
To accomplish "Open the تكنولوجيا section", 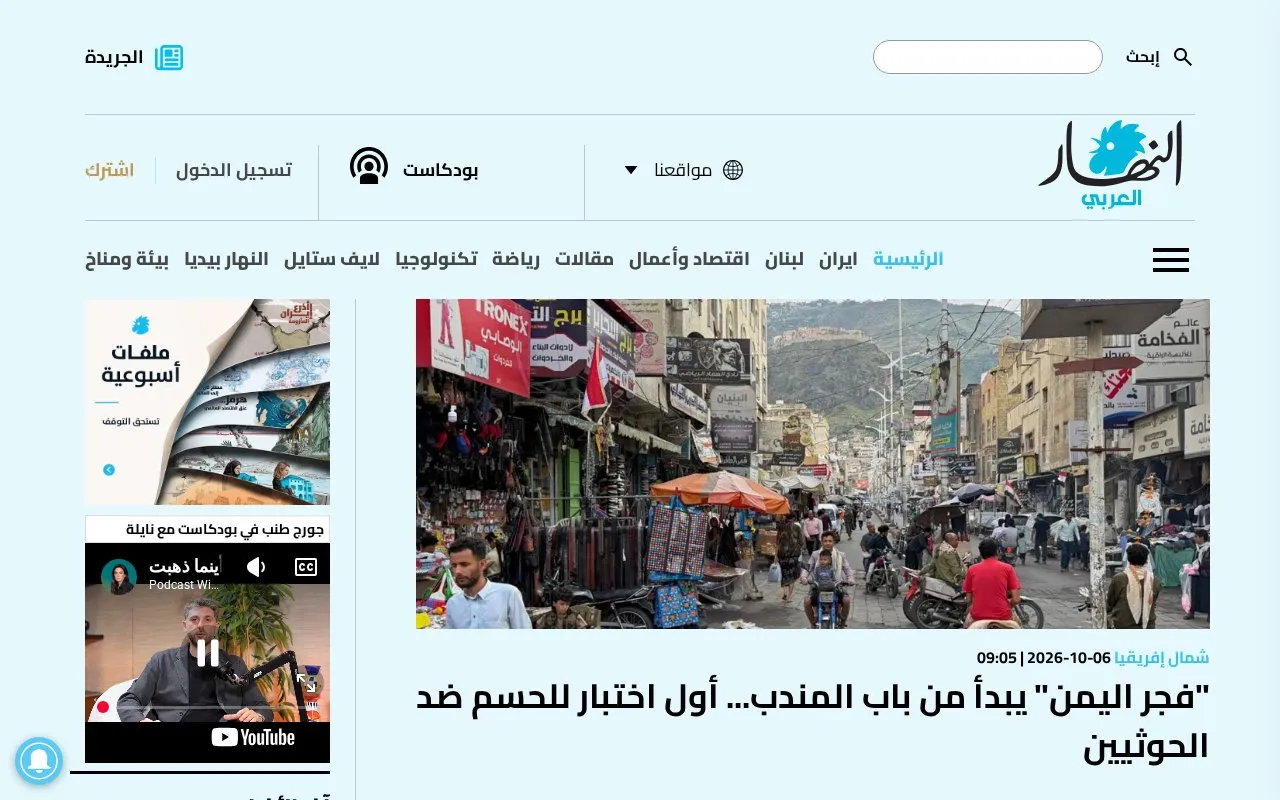I will (436, 260).
